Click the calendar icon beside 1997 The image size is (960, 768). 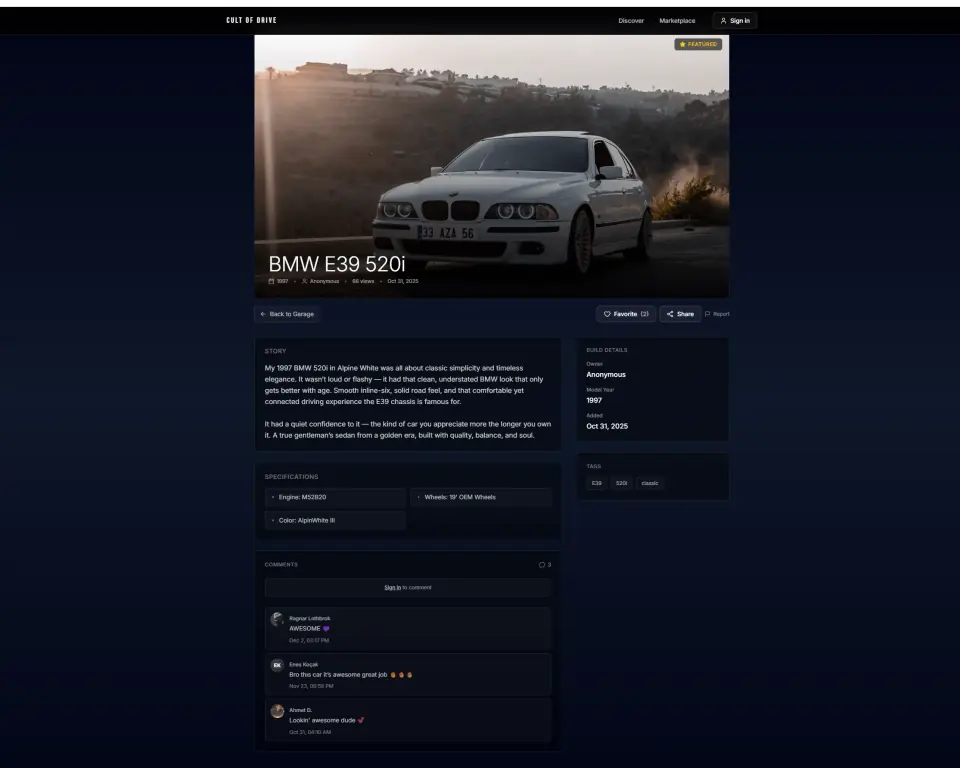click(x=271, y=281)
